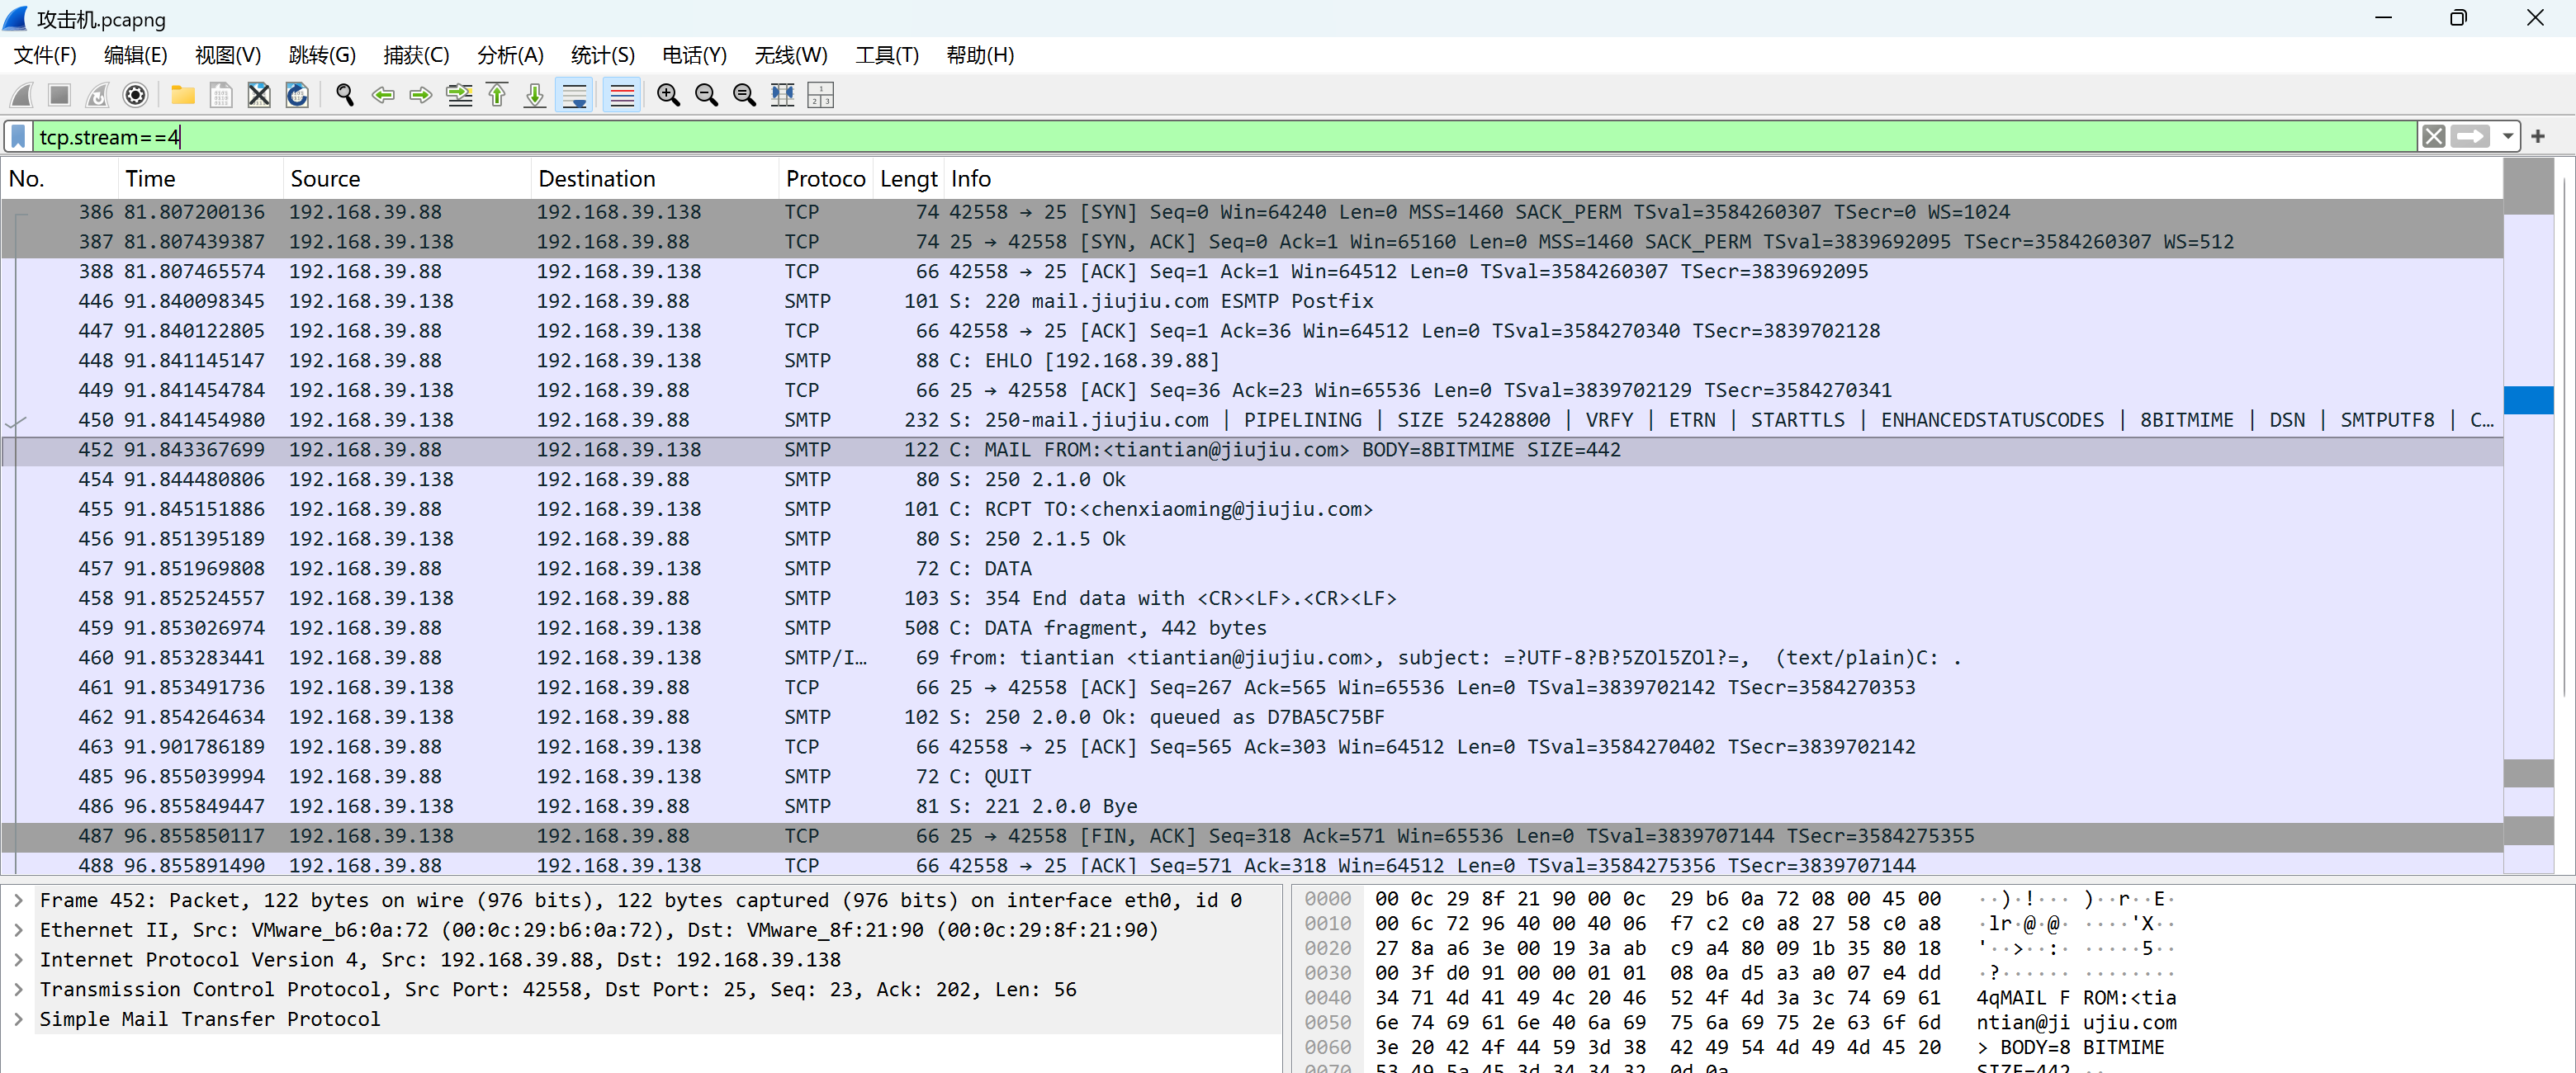Apply the display filter arrow

tap(2470, 136)
